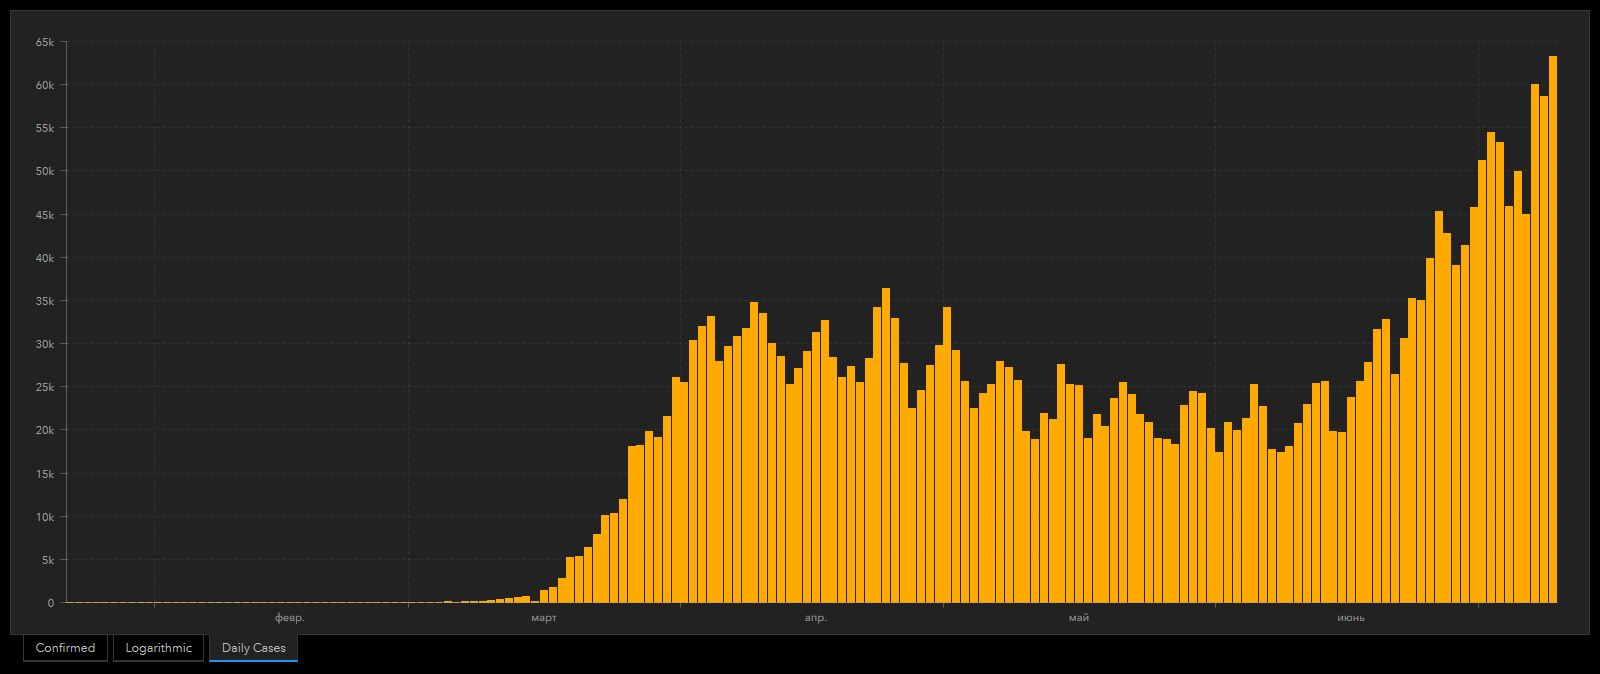
Task: Select the 35k y-axis tick label
Action: 45,301
